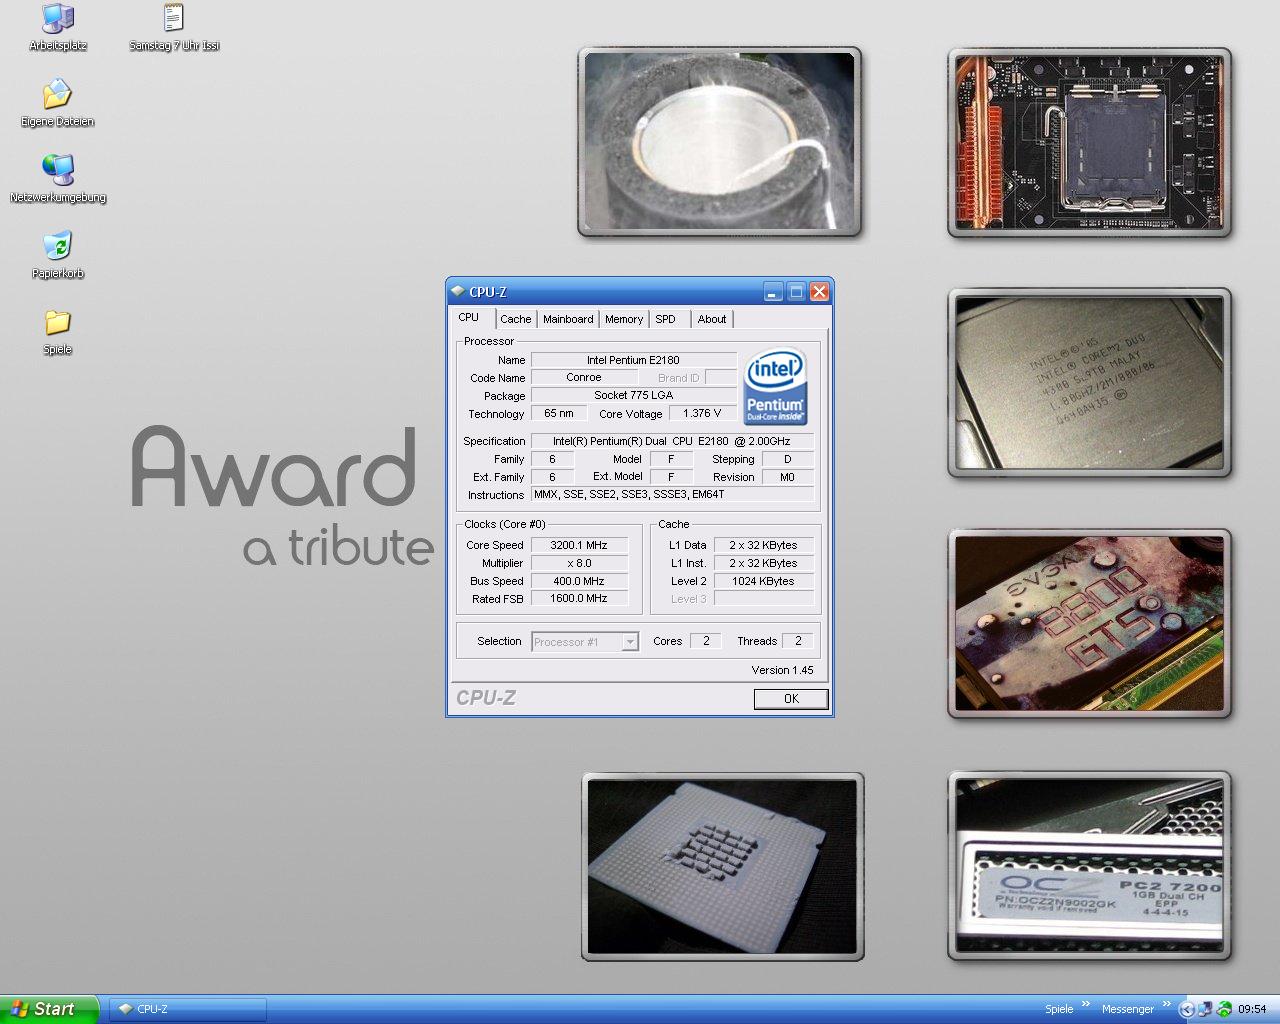The image size is (1280, 1024).
Task: Click the Rated FSB value 1600.0 MHz
Action: [579, 598]
